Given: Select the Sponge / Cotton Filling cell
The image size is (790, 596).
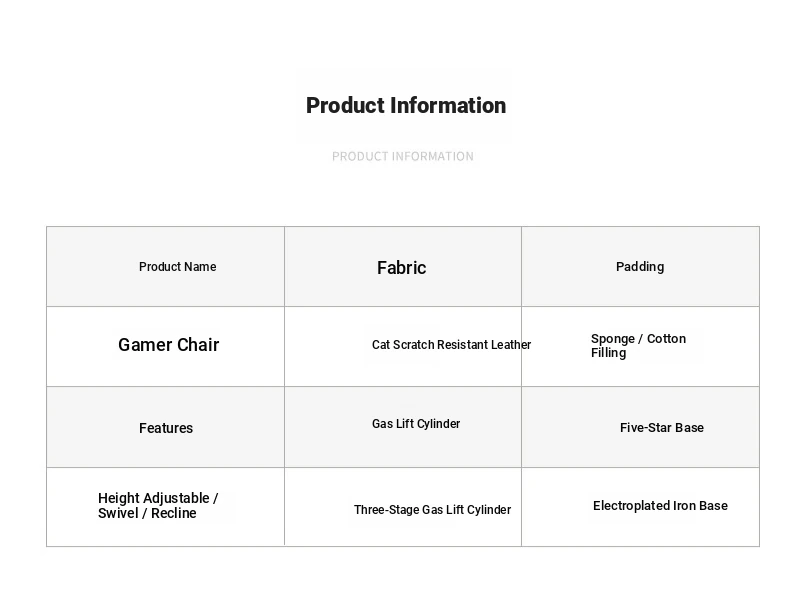Looking at the screenshot, I should [x=640, y=347].
